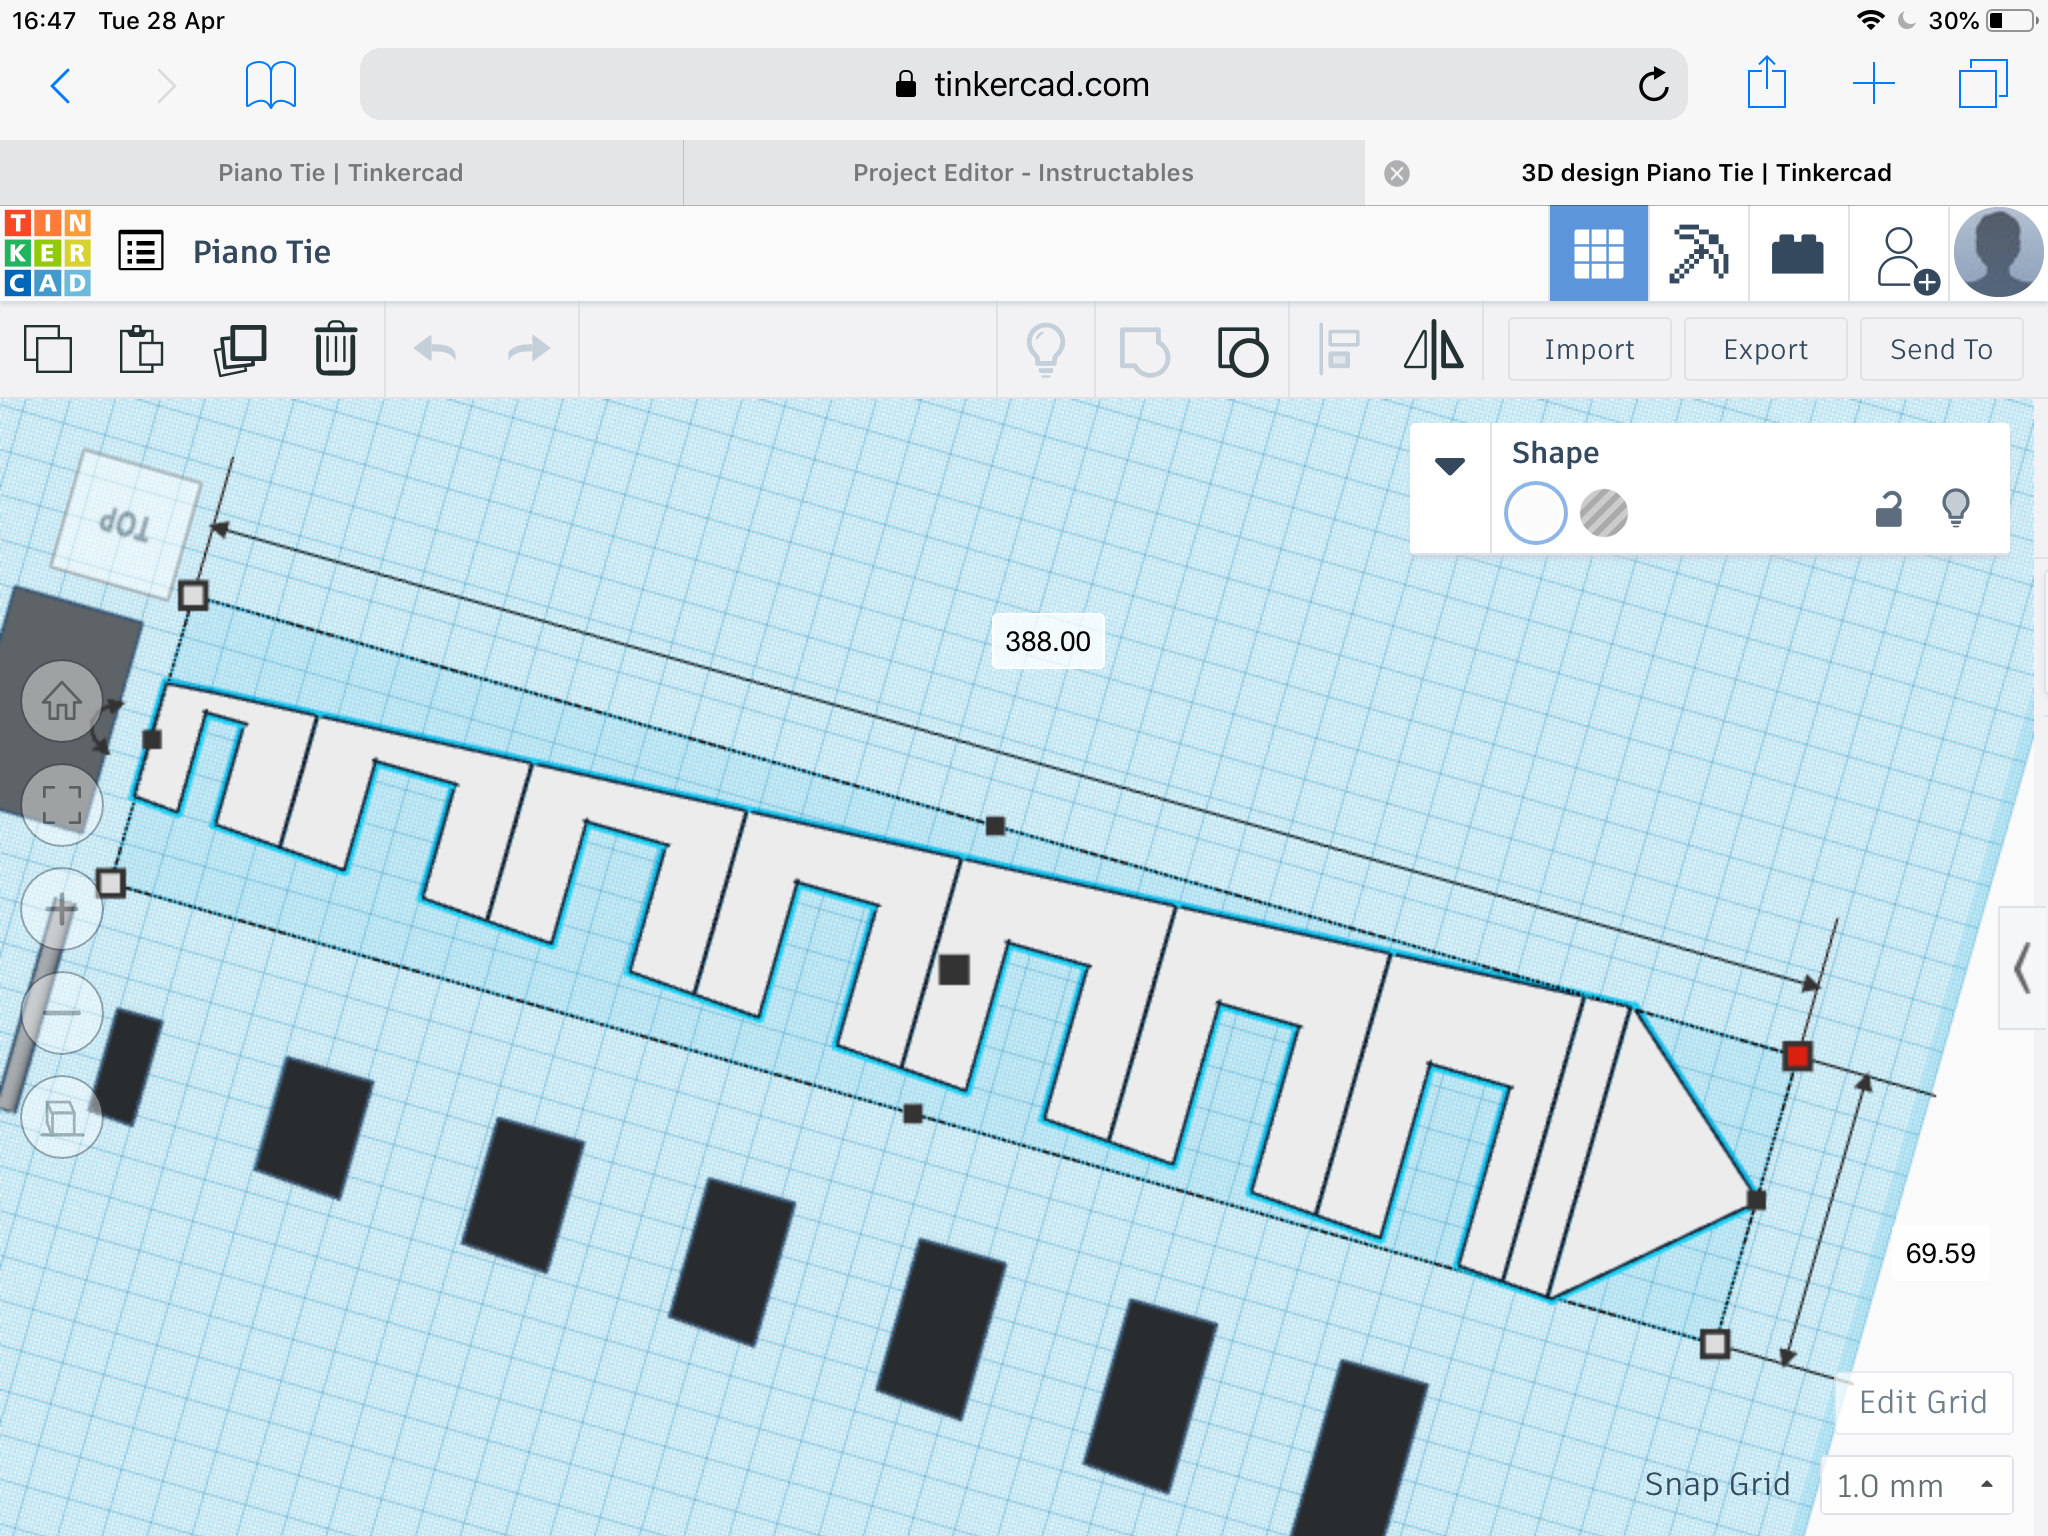Duplicate and repeat the selection
2048x1536 pixels.
[240, 350]
